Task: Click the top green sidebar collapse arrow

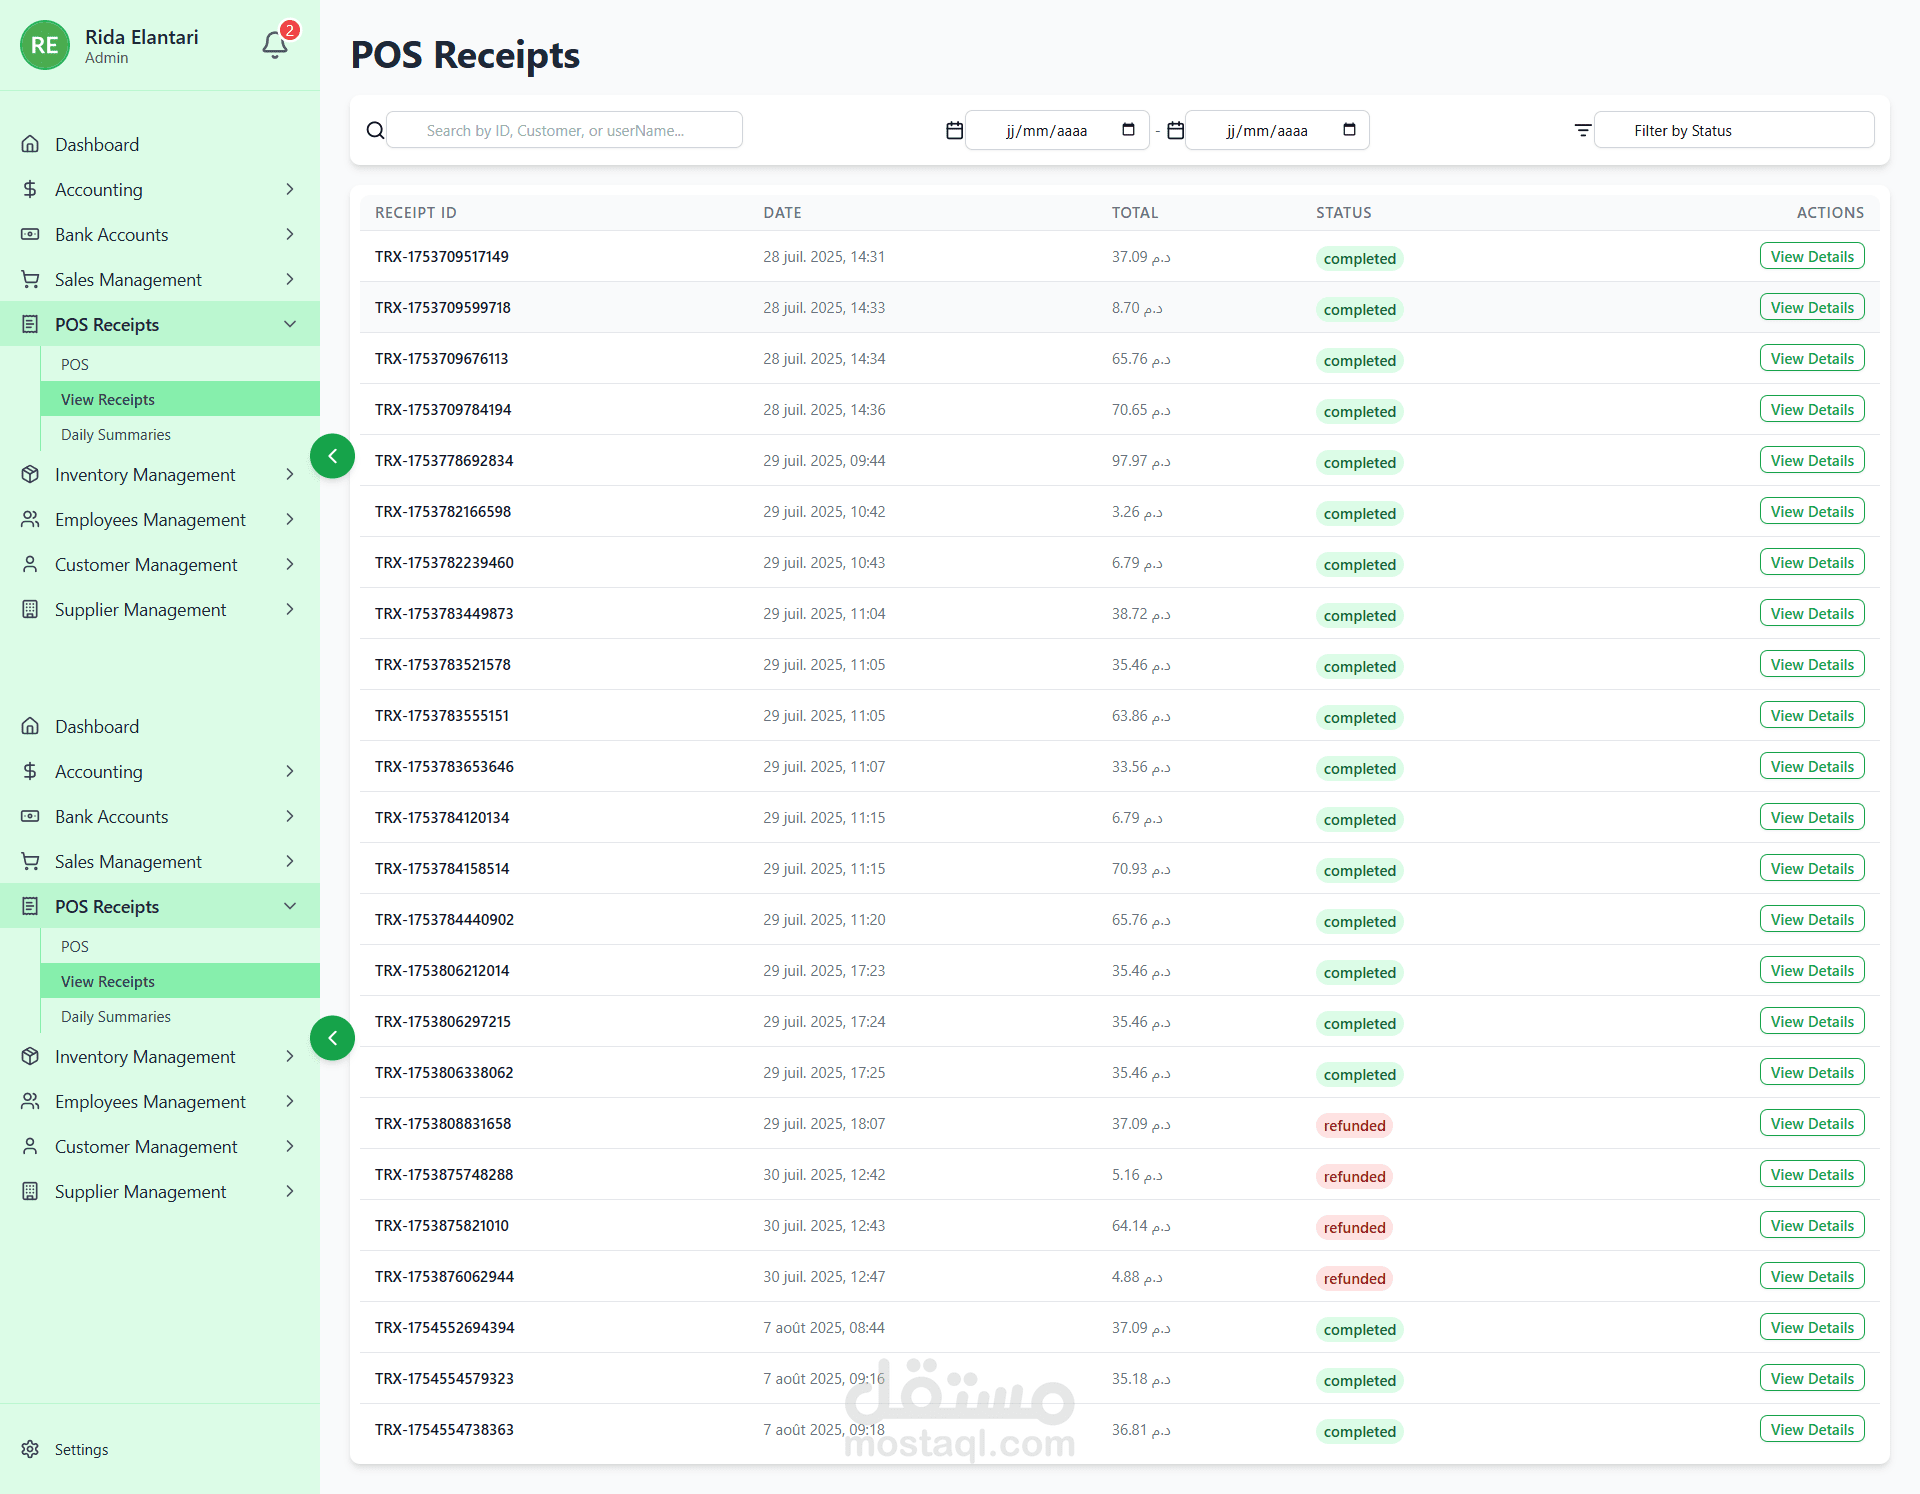Action: 332,456
